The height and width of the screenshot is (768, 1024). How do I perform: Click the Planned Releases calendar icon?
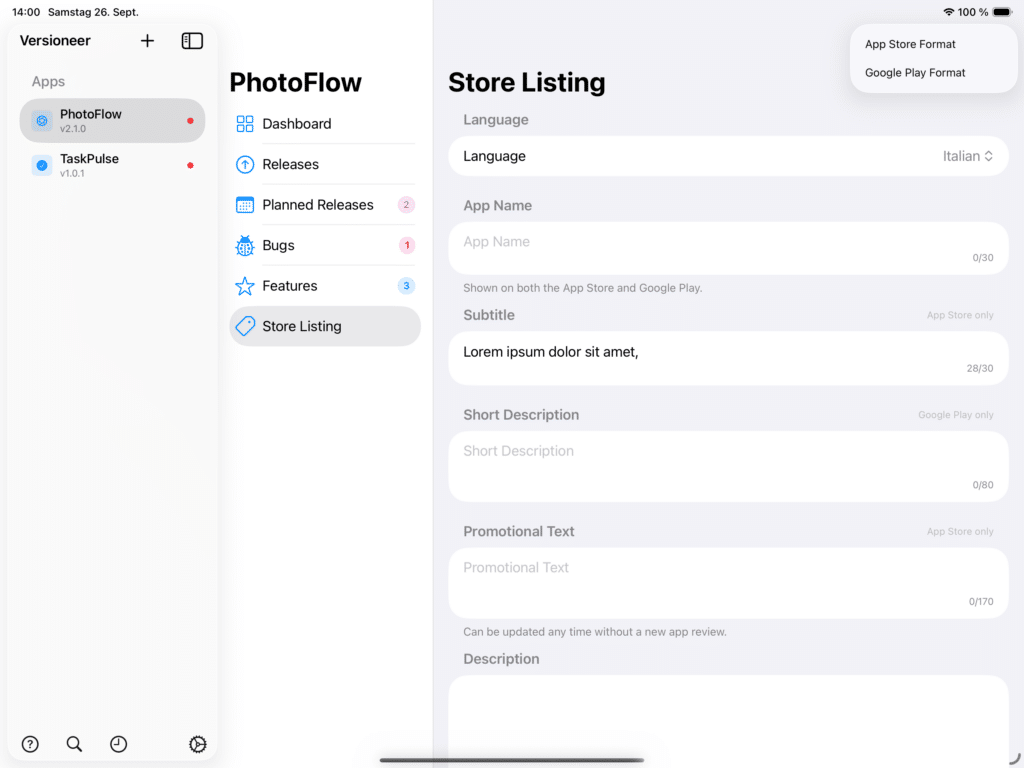tap(245, 204)
